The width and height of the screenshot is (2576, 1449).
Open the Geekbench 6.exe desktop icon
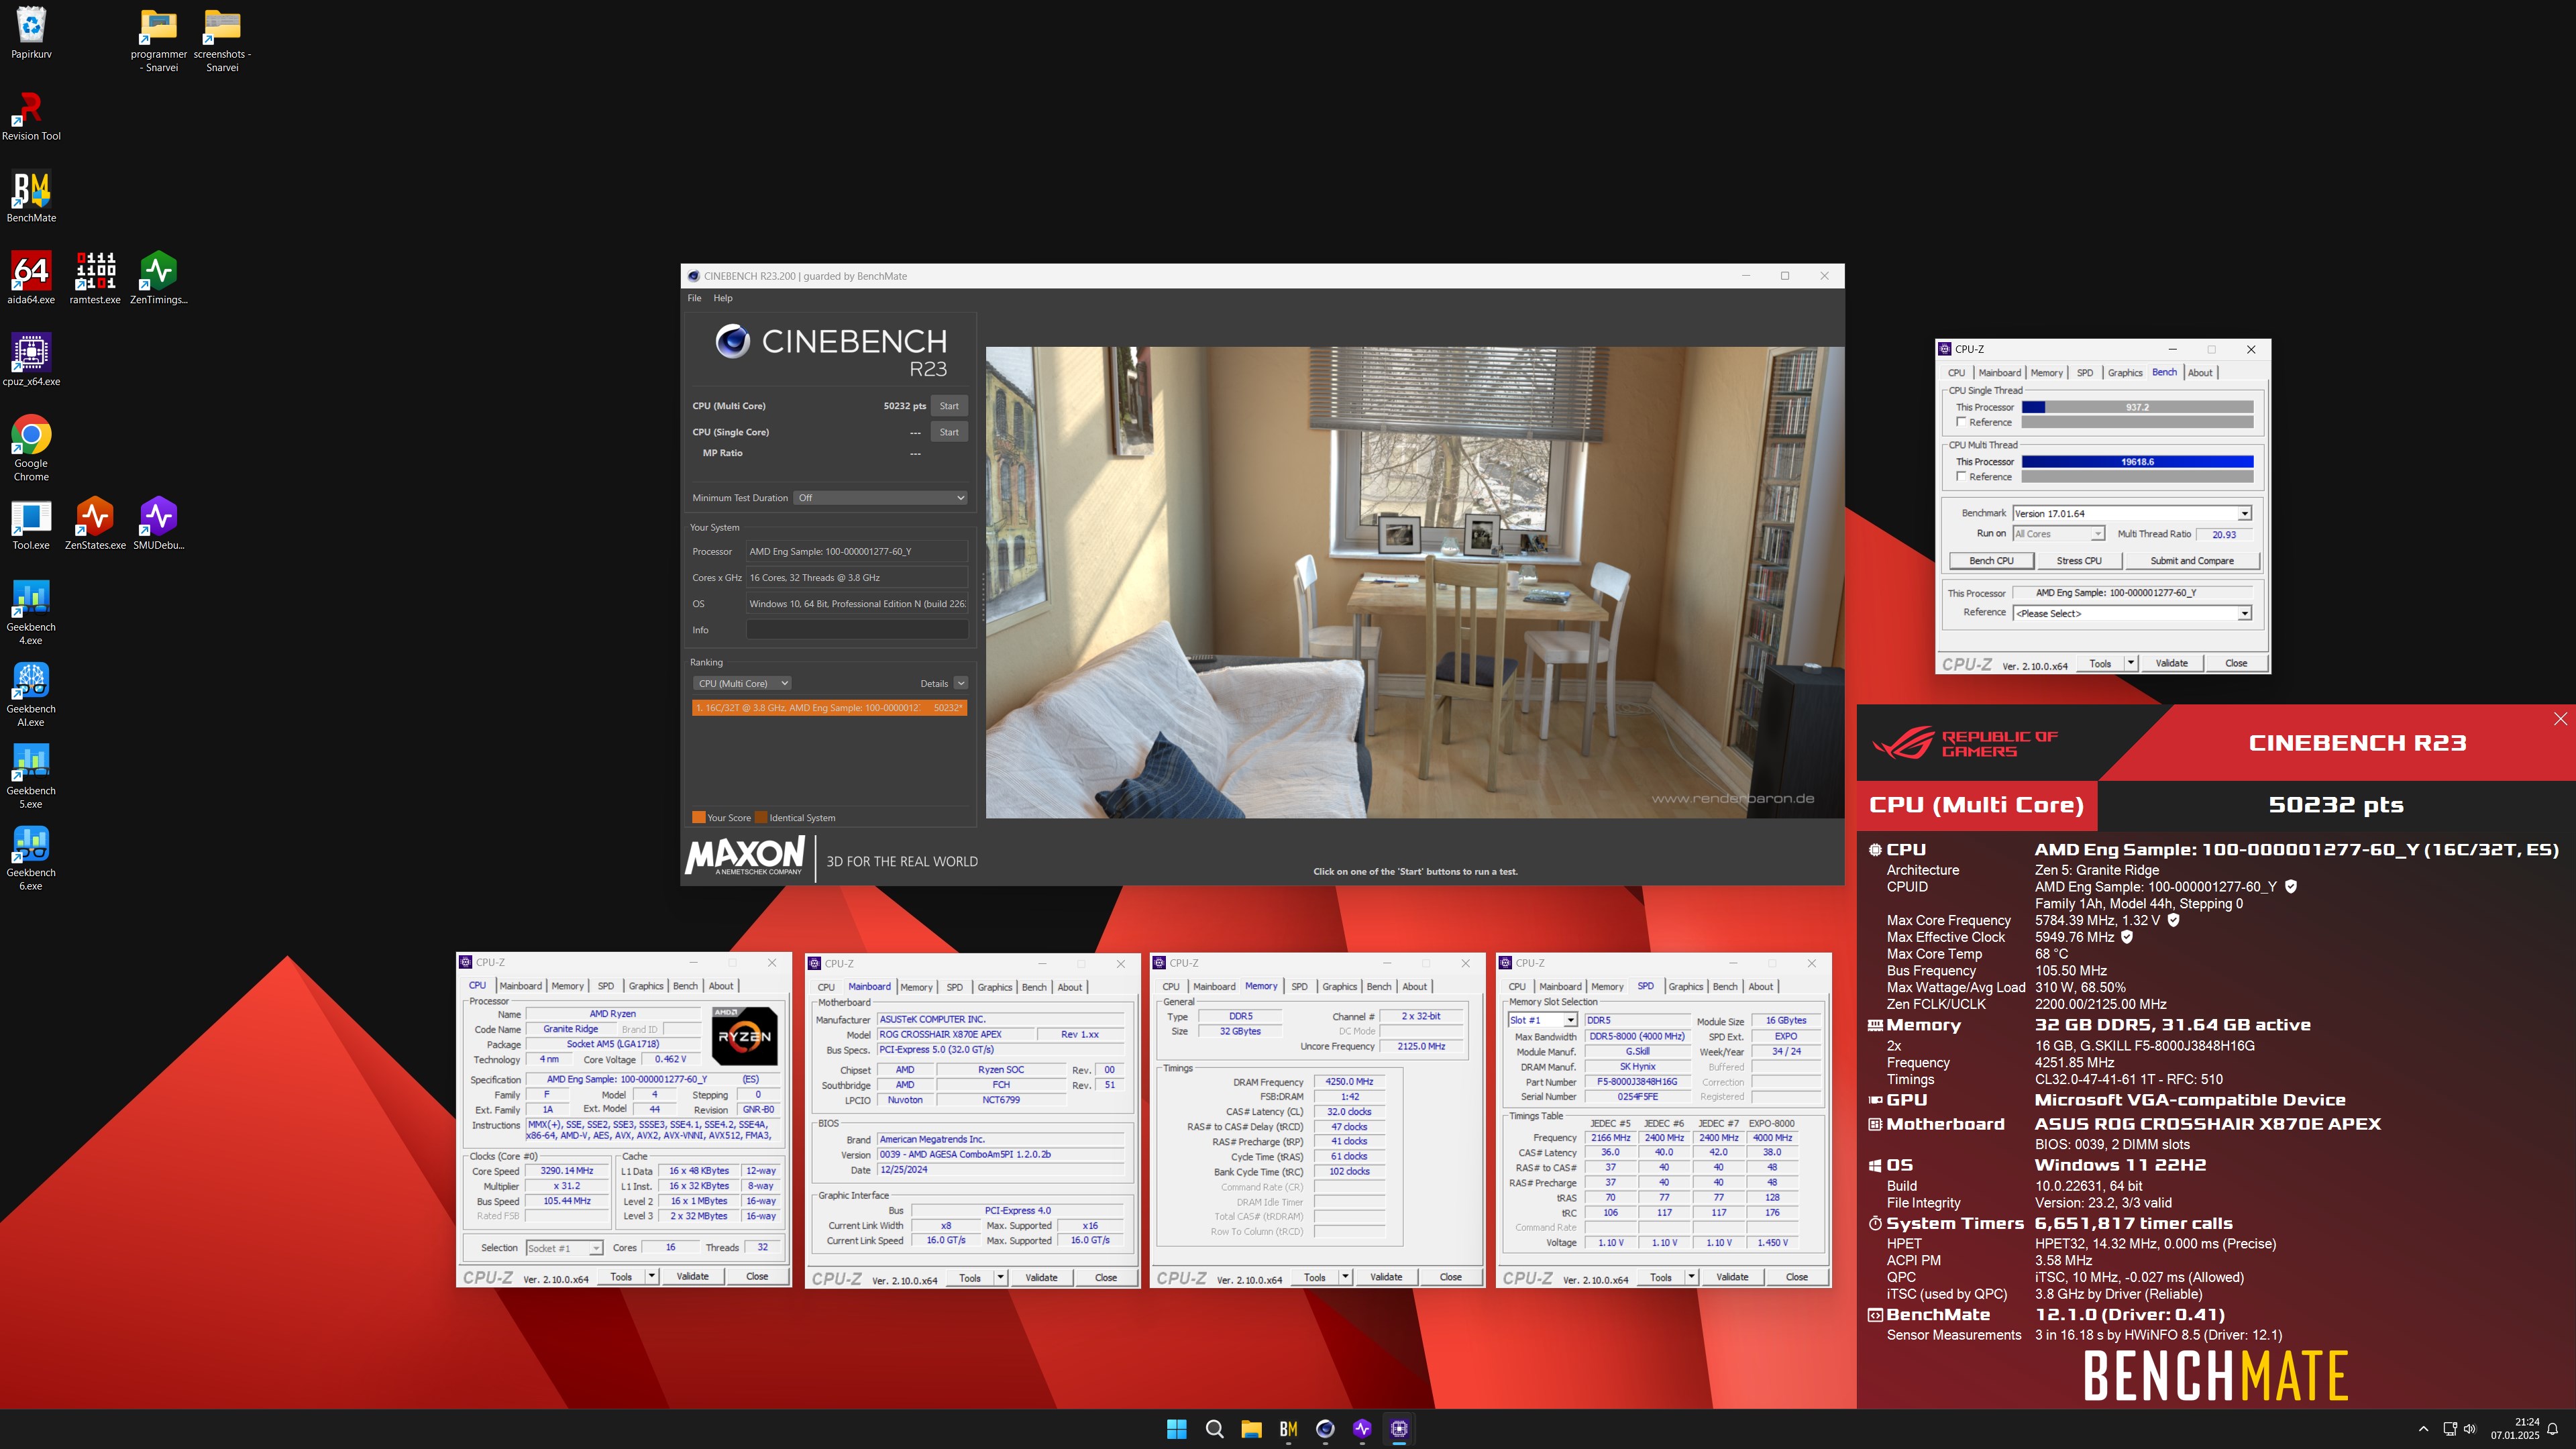tap(31, 859)
